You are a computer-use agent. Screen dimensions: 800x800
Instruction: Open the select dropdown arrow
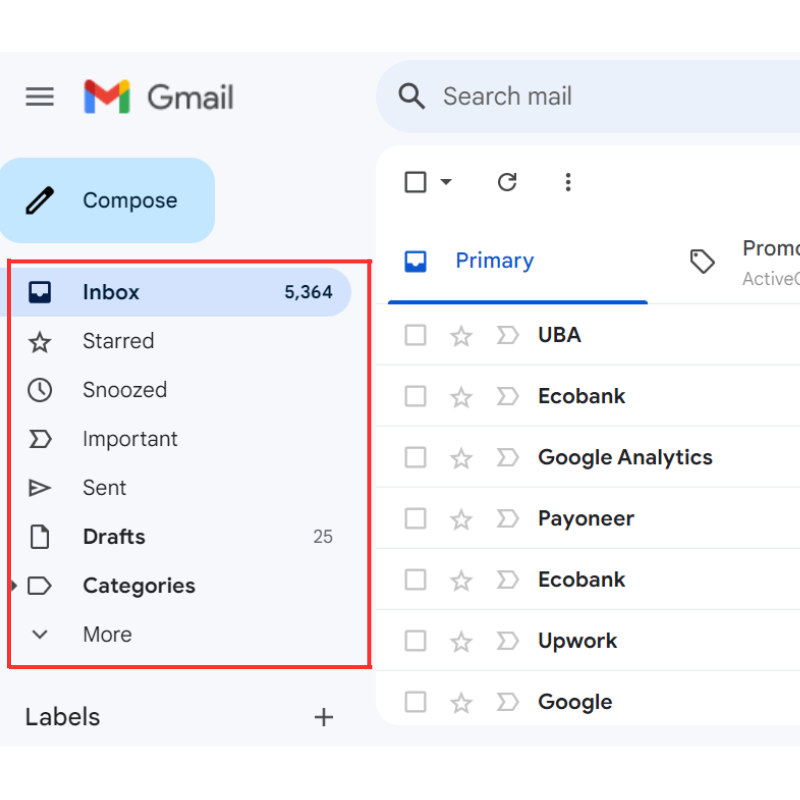(446, 182)
